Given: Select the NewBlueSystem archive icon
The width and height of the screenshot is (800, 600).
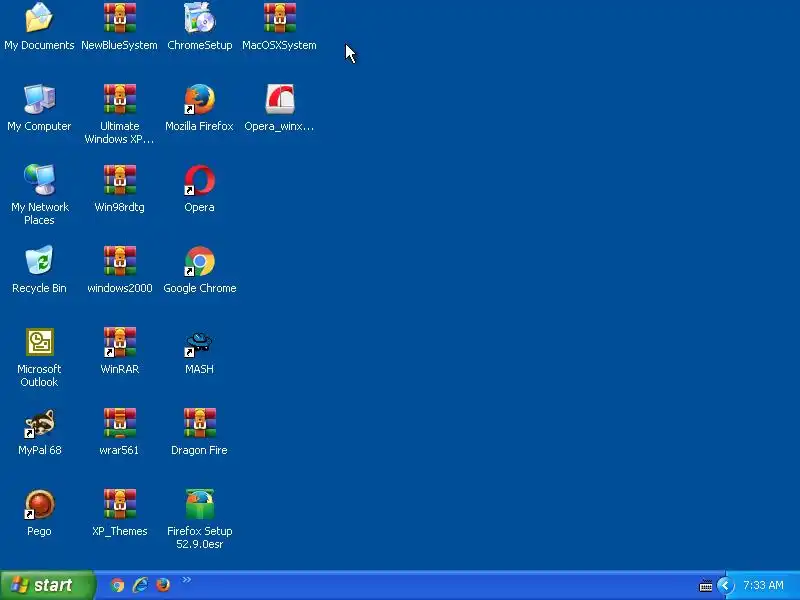Looking at the screenshot, I should click(x=120, y=18).
